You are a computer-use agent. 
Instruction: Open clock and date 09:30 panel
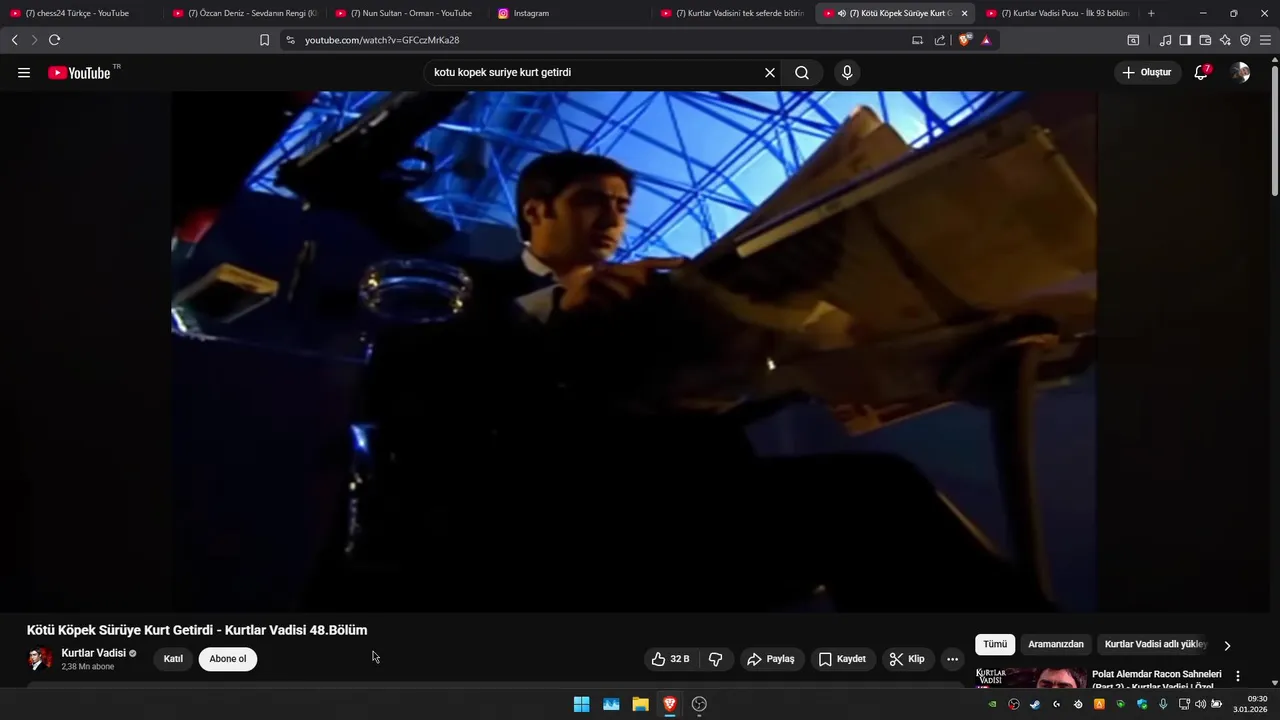(1250, 704)
